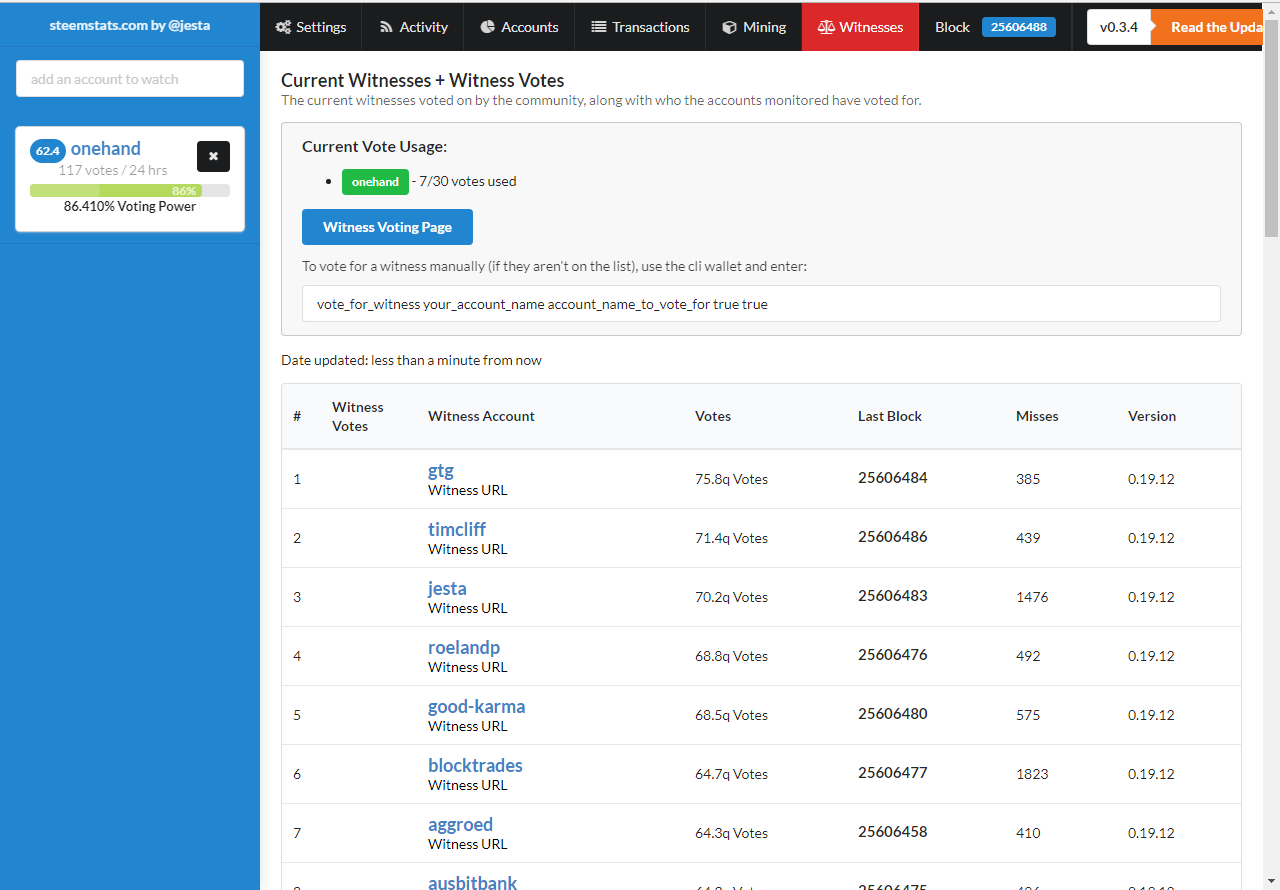Select the Witnesses tab
The height and width of the screenshot is (890, 1280).
pos(860,27)
